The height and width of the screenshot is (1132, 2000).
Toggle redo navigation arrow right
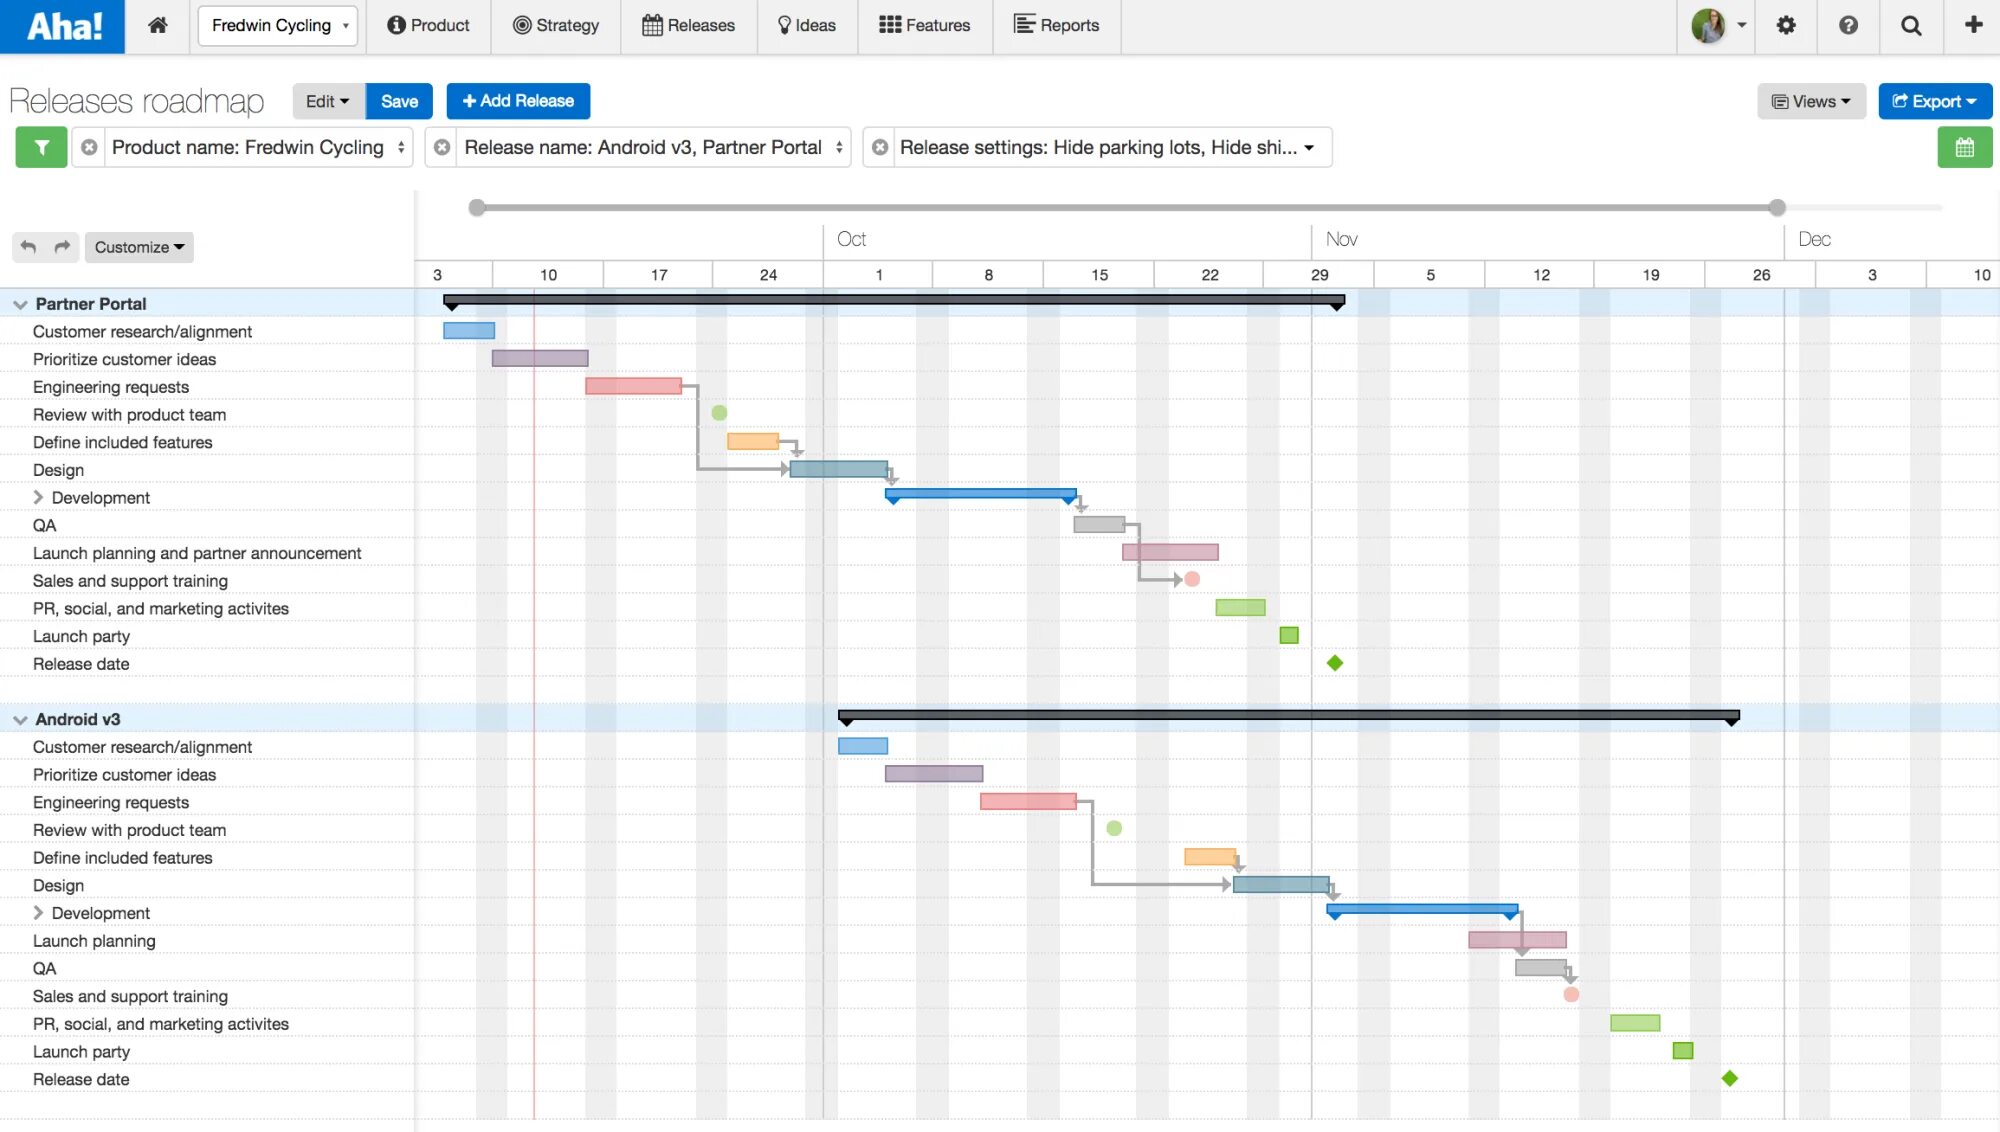59,246
